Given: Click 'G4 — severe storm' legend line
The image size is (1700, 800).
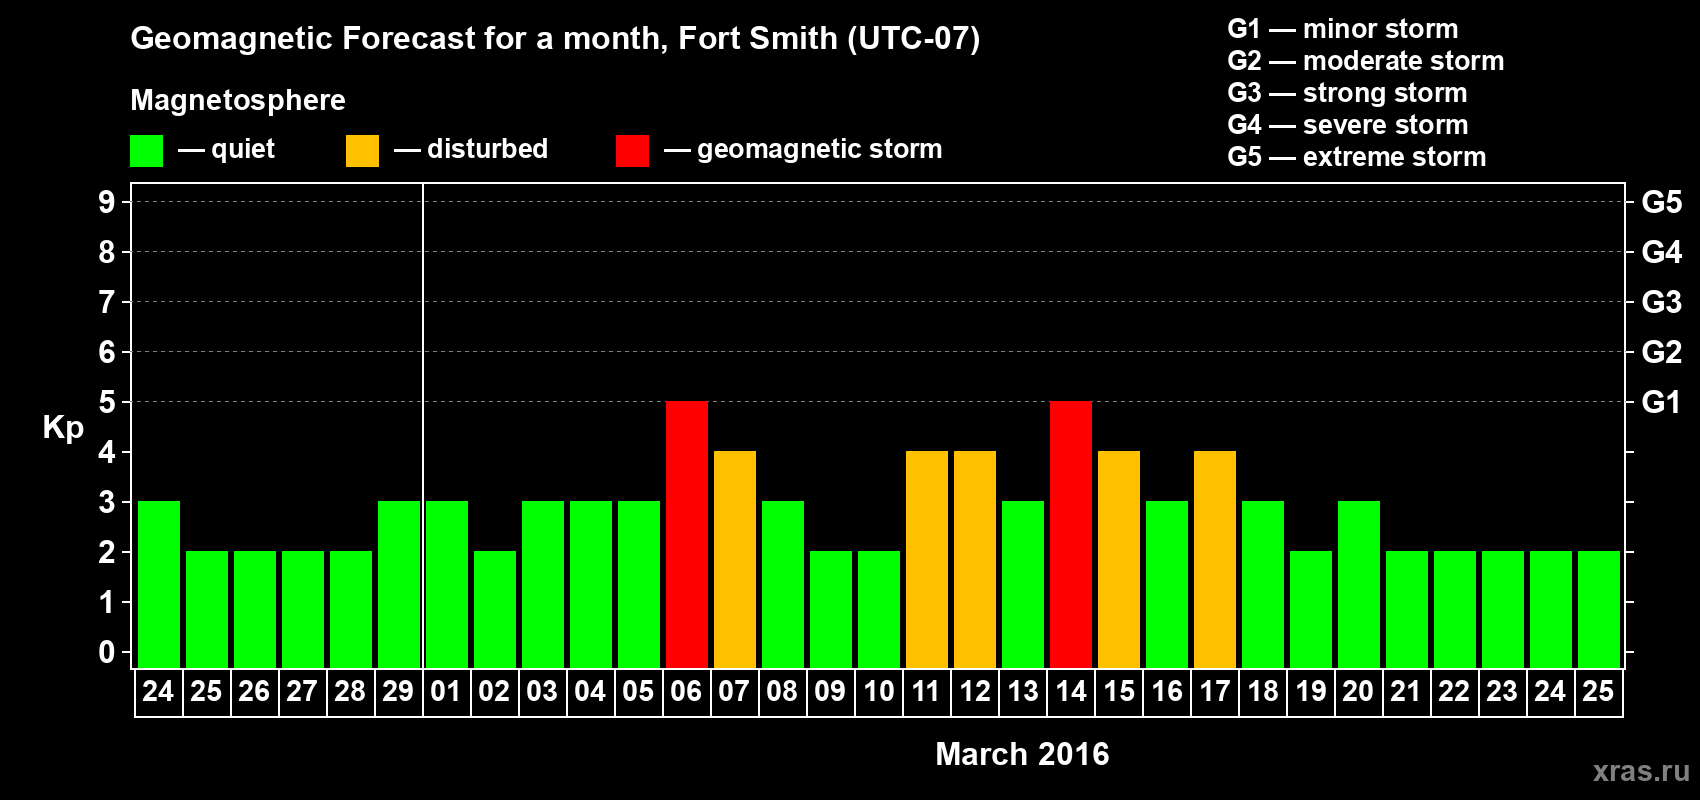Looking at the screenshot, I should click(x=1348, y=125).
